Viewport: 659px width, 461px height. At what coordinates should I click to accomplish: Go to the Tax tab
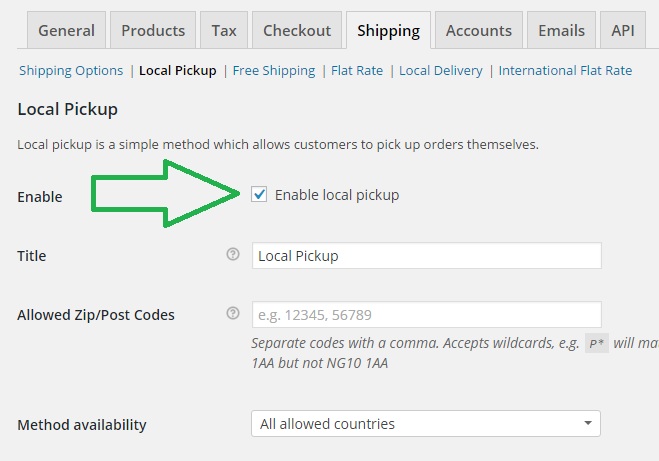tap(224, 30)
